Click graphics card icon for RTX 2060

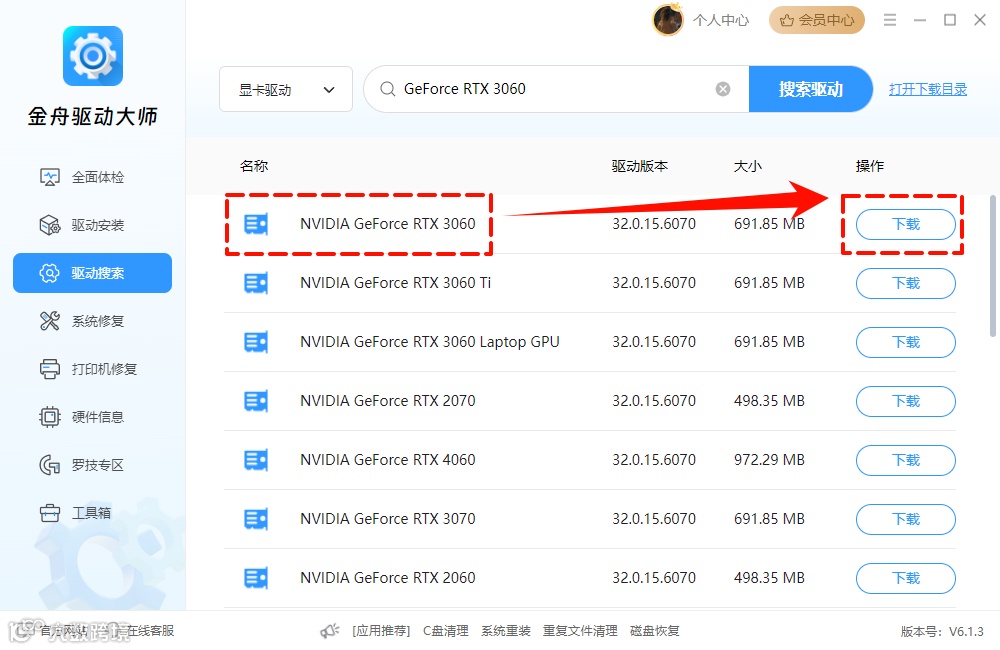(256, 578)
